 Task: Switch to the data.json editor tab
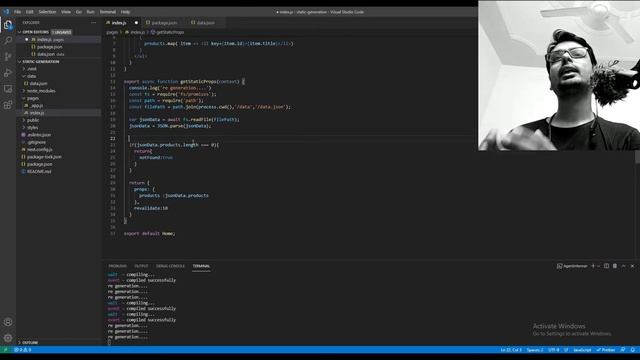(203, 23)
